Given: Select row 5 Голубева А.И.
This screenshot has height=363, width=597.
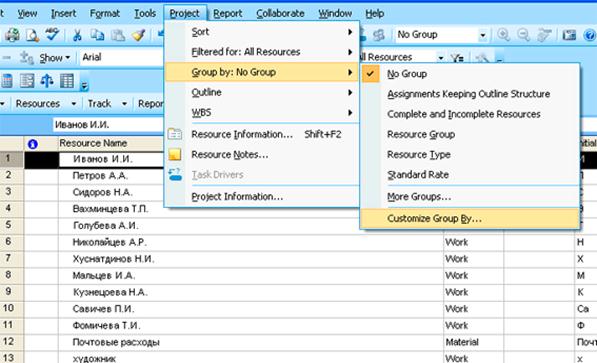Looking at the screenshot, I should (105, 225).
